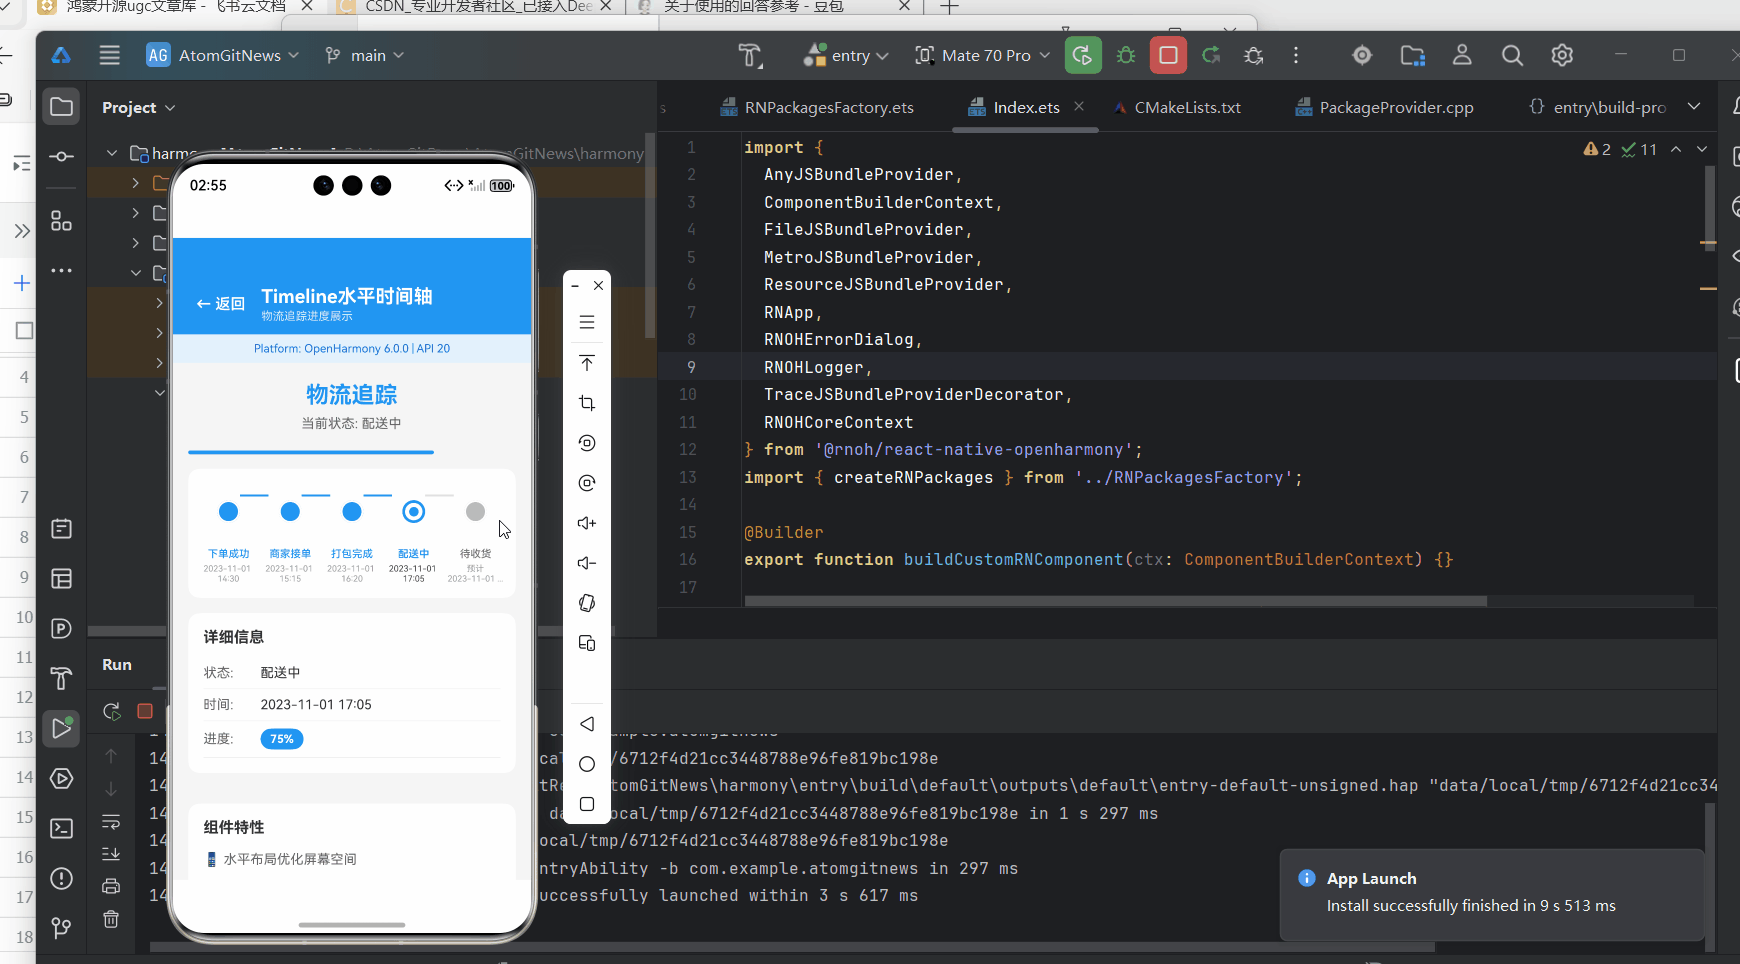Click the Search magnifier icon
The height and width of the screenshot is (964, 1740).
tap(1512, 55)
